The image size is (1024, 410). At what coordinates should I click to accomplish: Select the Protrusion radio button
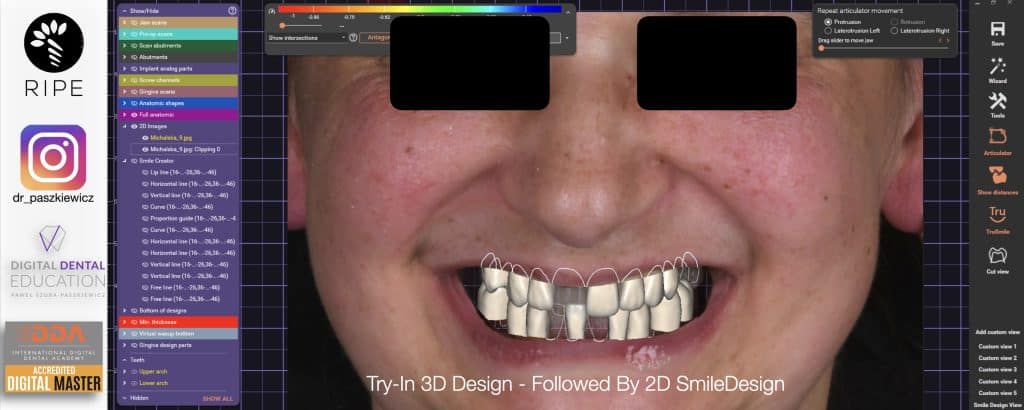[x=827, y=21]
